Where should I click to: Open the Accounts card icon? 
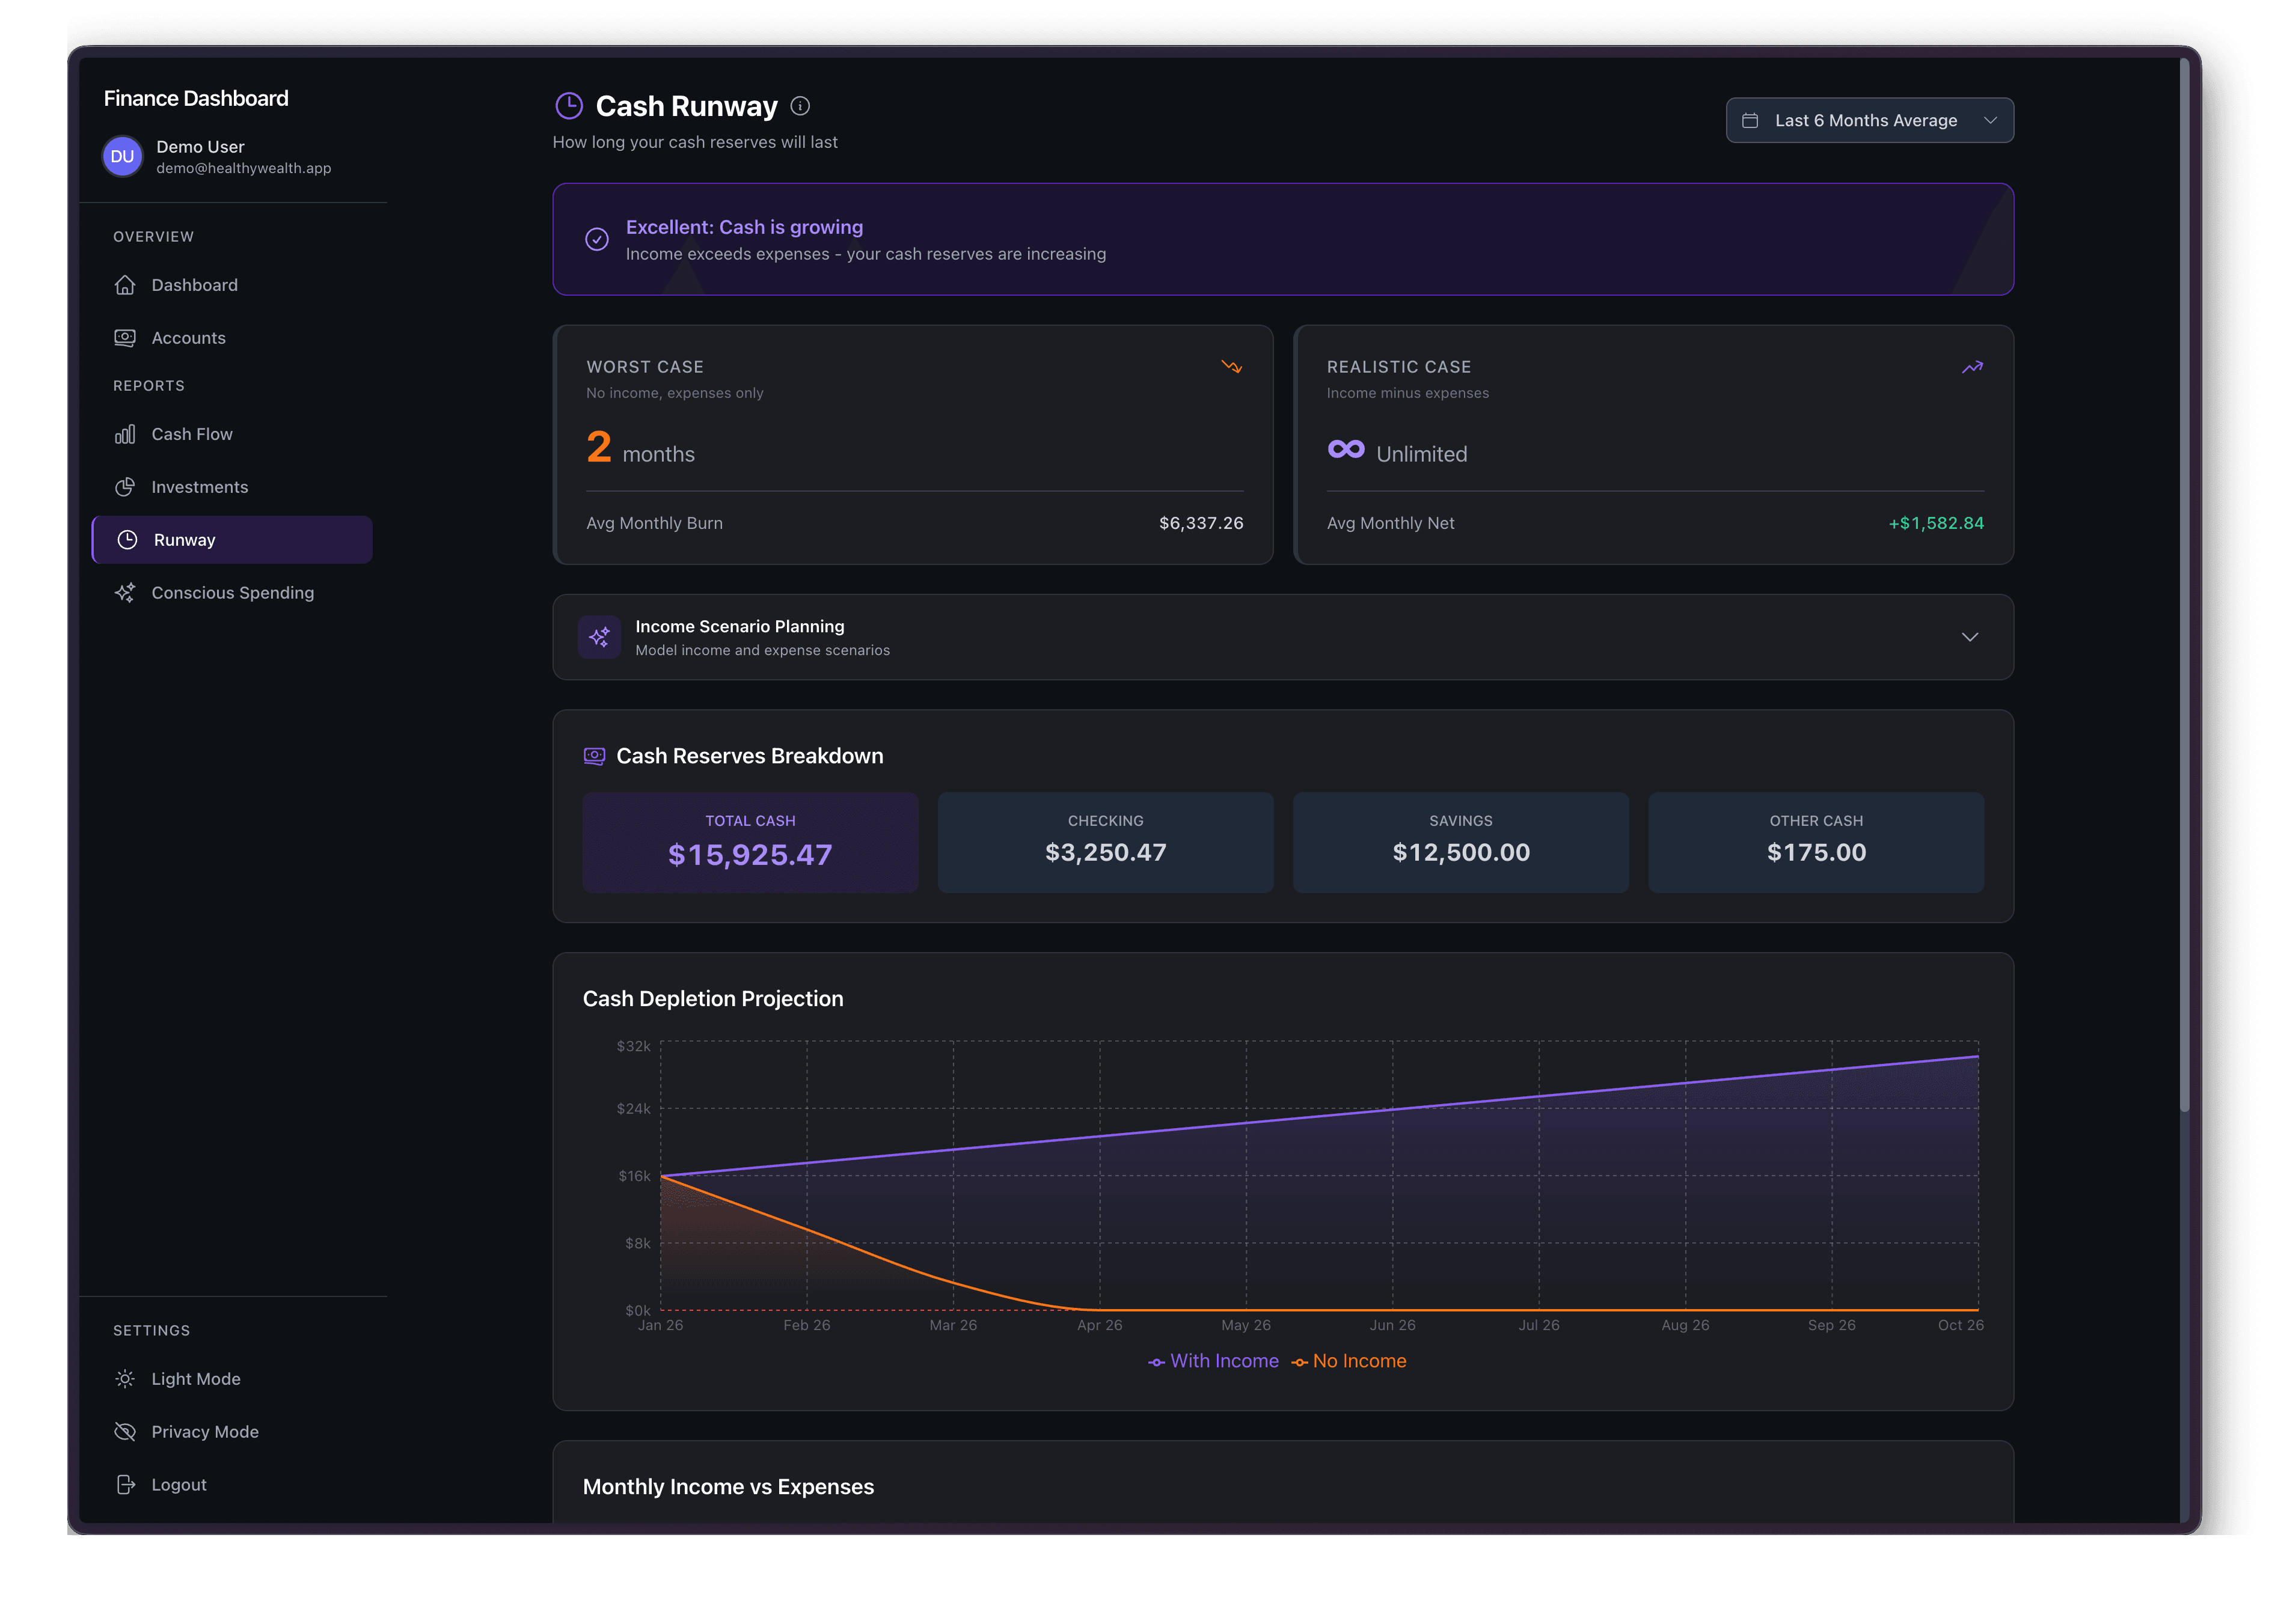[x=125, y=337]
